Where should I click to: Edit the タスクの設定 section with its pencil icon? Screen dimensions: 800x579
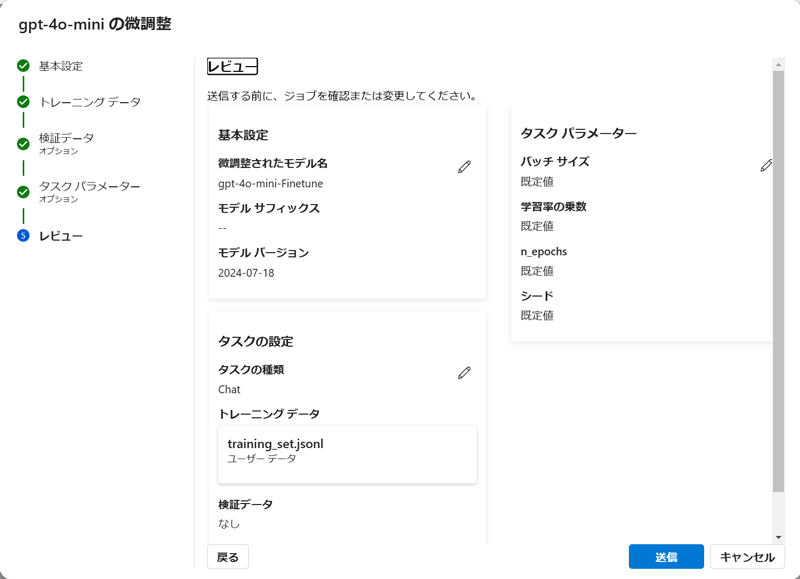click(x=464, y=373)
